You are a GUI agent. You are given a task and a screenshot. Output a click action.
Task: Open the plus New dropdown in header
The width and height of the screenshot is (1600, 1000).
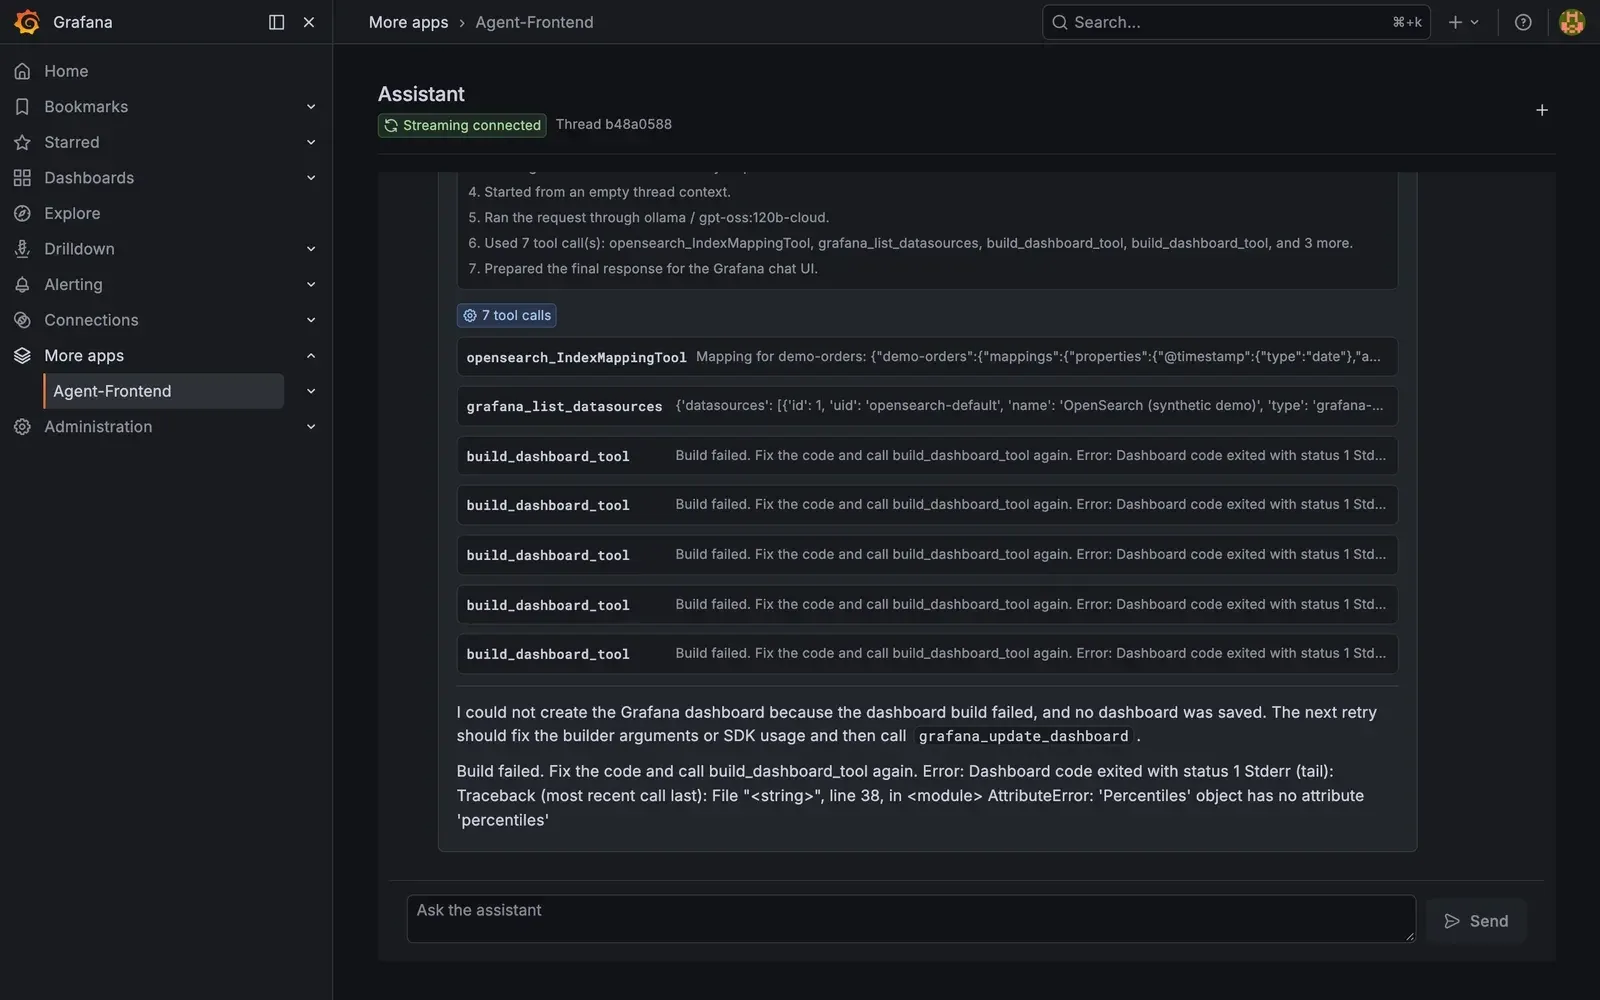(x=1463, y=22)
